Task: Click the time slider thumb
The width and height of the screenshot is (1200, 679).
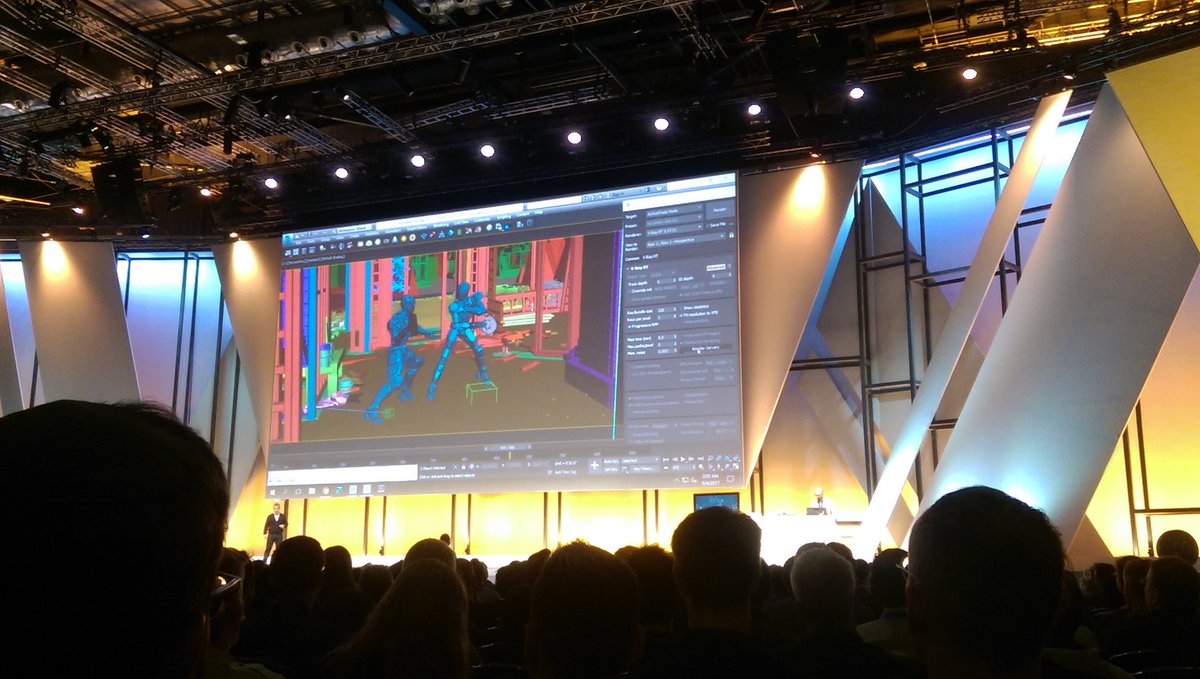Action: pyautogui.click(x=509, y=447)
